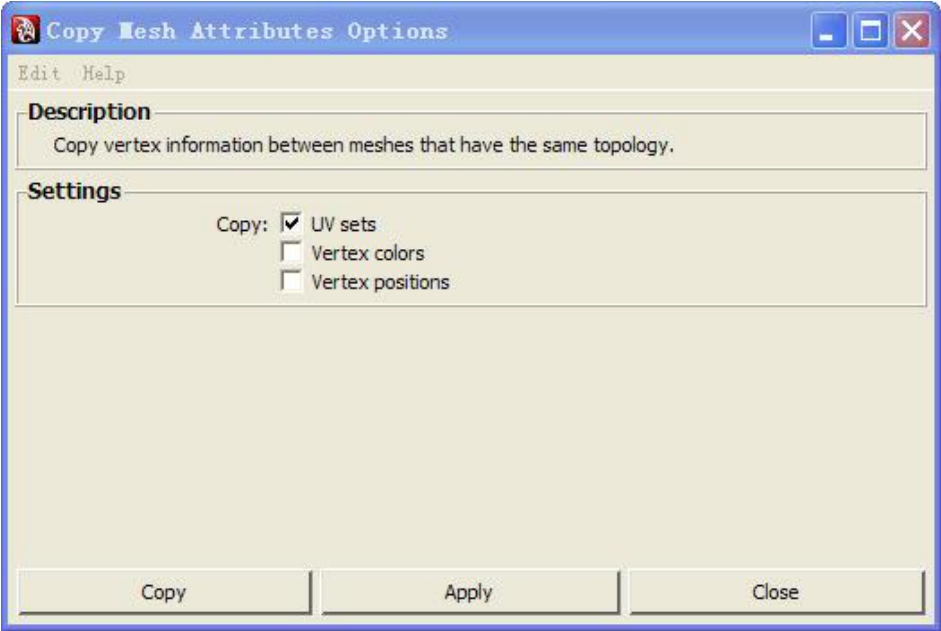Open the Edit menu
Viewport: 941px width, 631px height.
(39, 74)
